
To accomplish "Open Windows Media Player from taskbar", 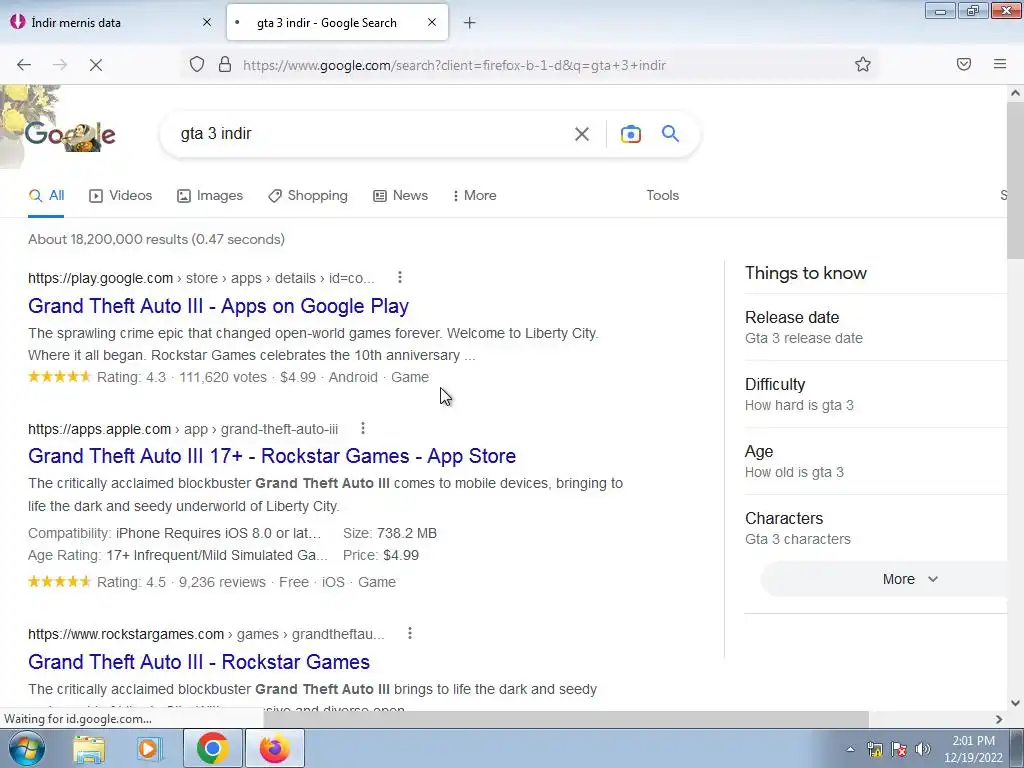I will [149, 748].
